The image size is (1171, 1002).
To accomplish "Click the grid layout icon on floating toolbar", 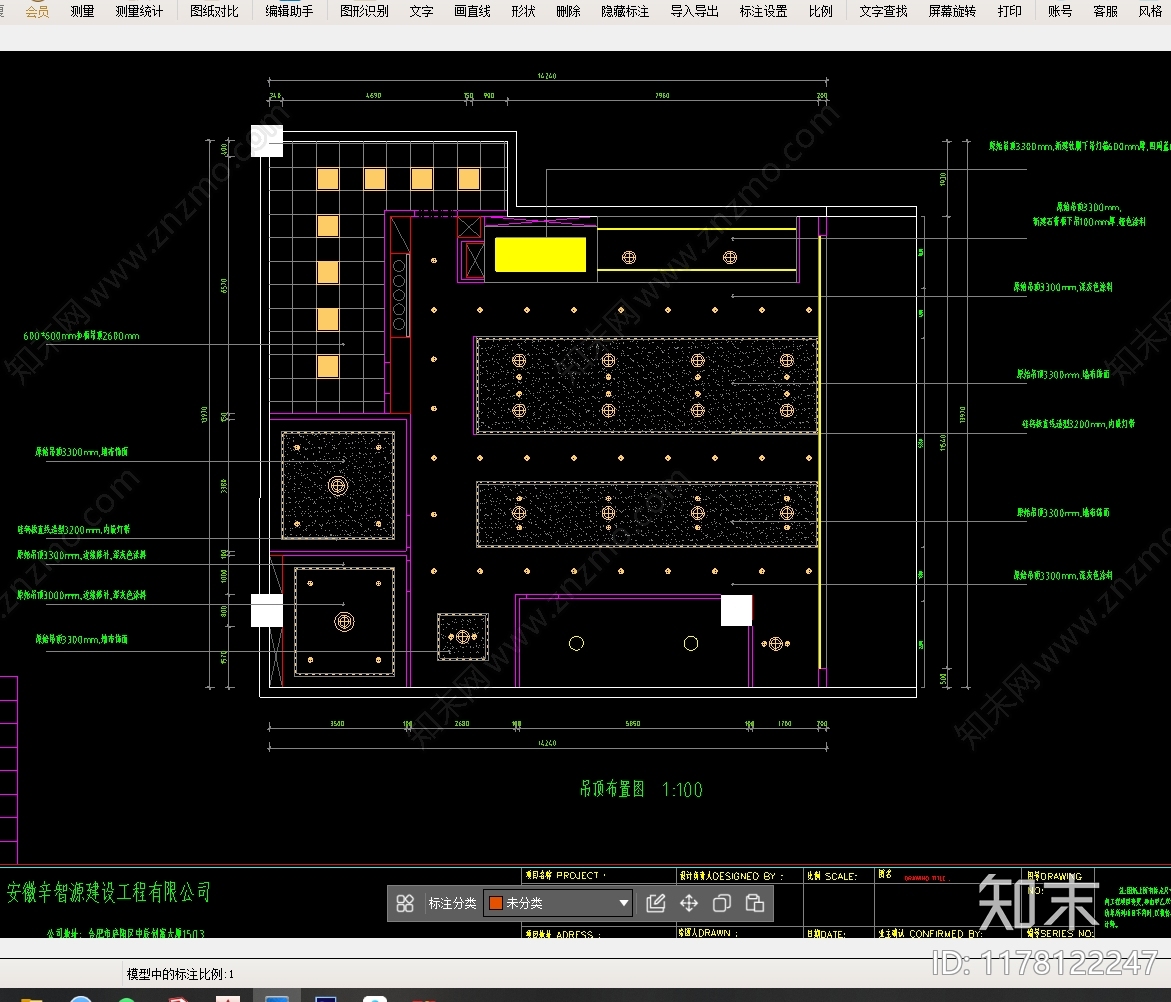I will [x=405, y=903].
